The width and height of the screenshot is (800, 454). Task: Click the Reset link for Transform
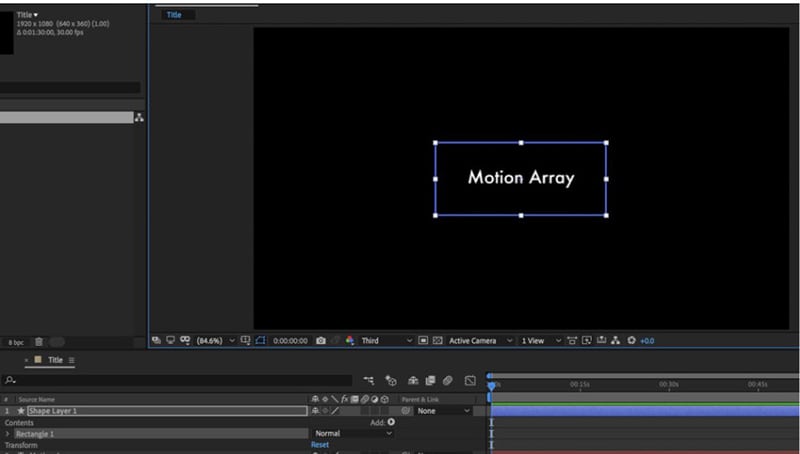tap(320, 445)
